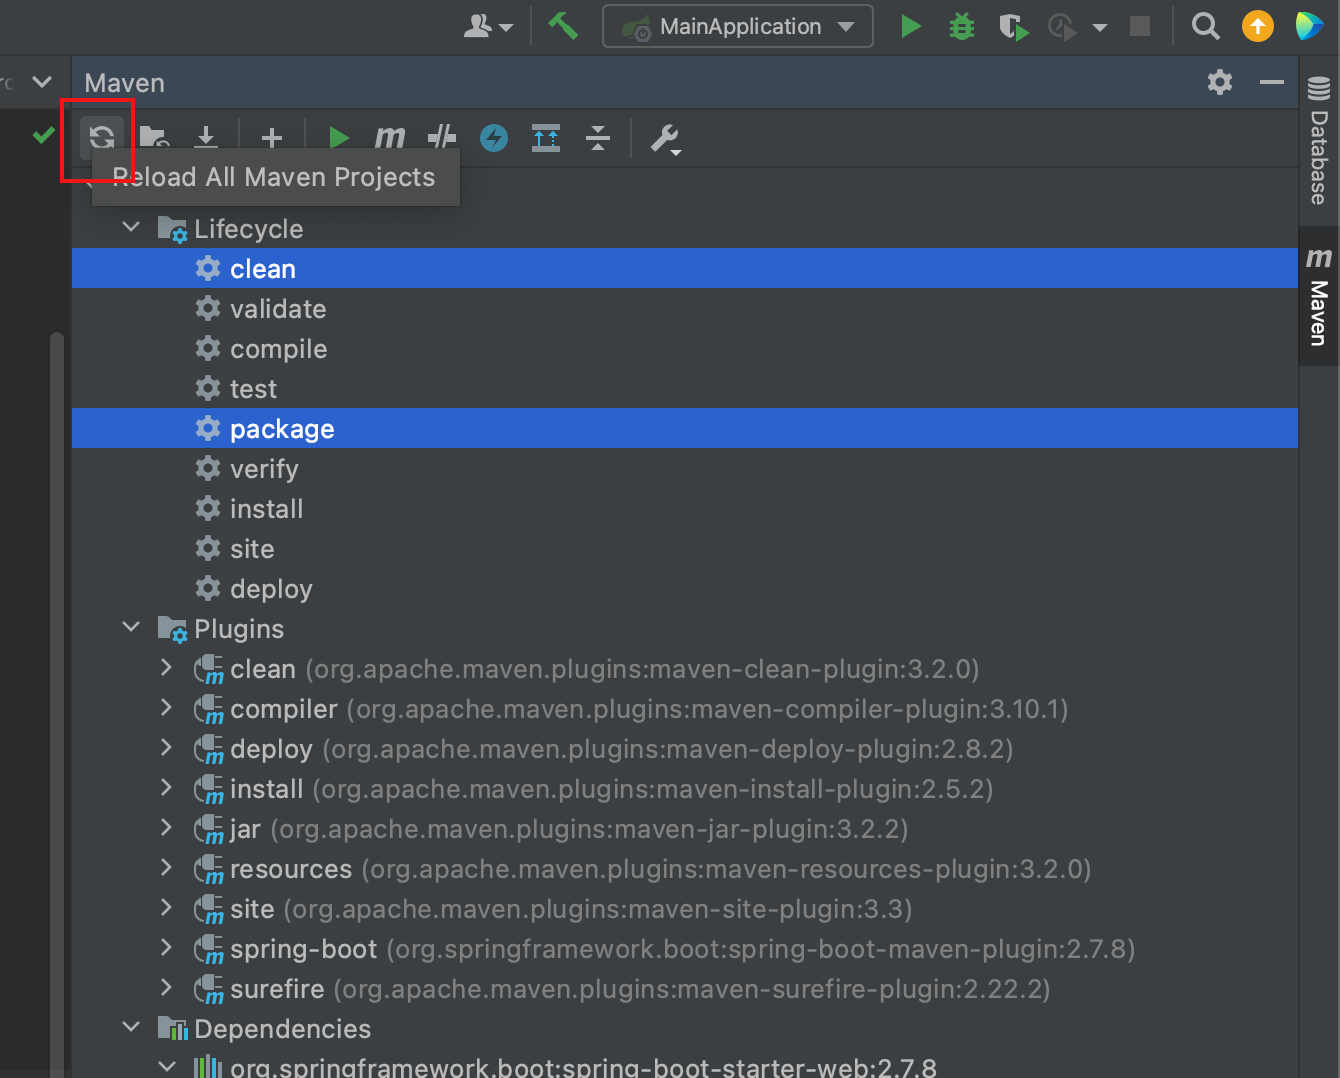
Task: Click the Add Maven Projects plus icon
Action: click(x=271, y=138)
